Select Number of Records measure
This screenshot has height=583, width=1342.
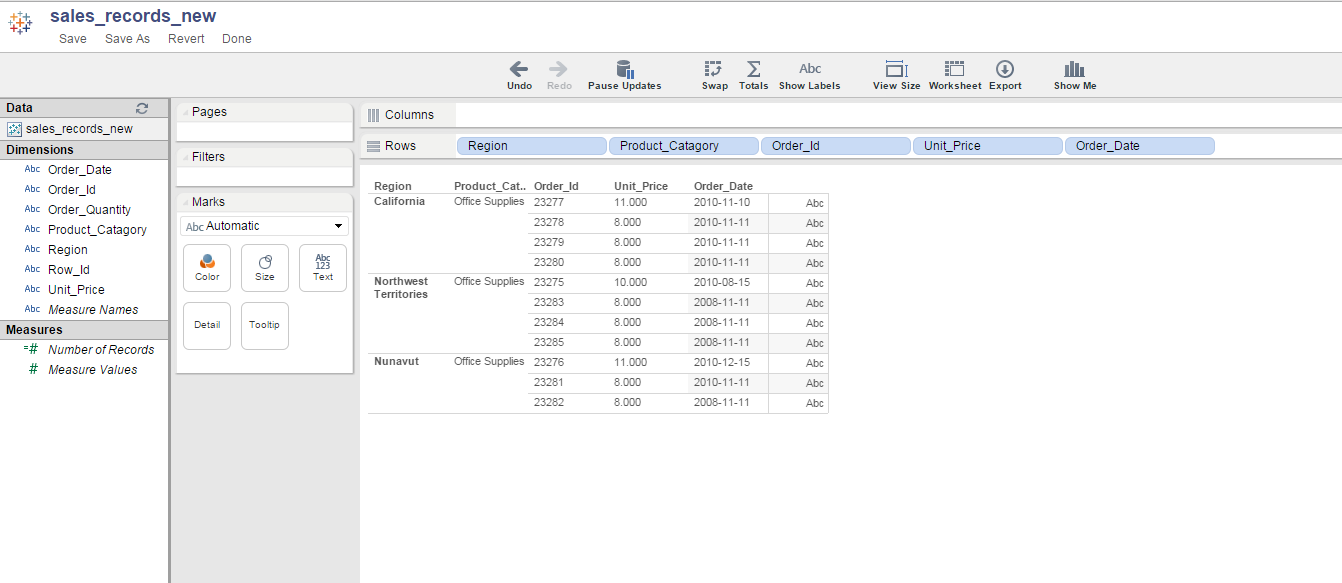(x=101, y=350)
